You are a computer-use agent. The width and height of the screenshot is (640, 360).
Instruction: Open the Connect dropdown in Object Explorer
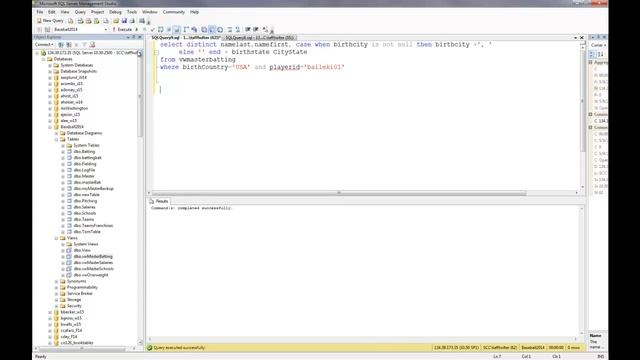coord(44,44)
